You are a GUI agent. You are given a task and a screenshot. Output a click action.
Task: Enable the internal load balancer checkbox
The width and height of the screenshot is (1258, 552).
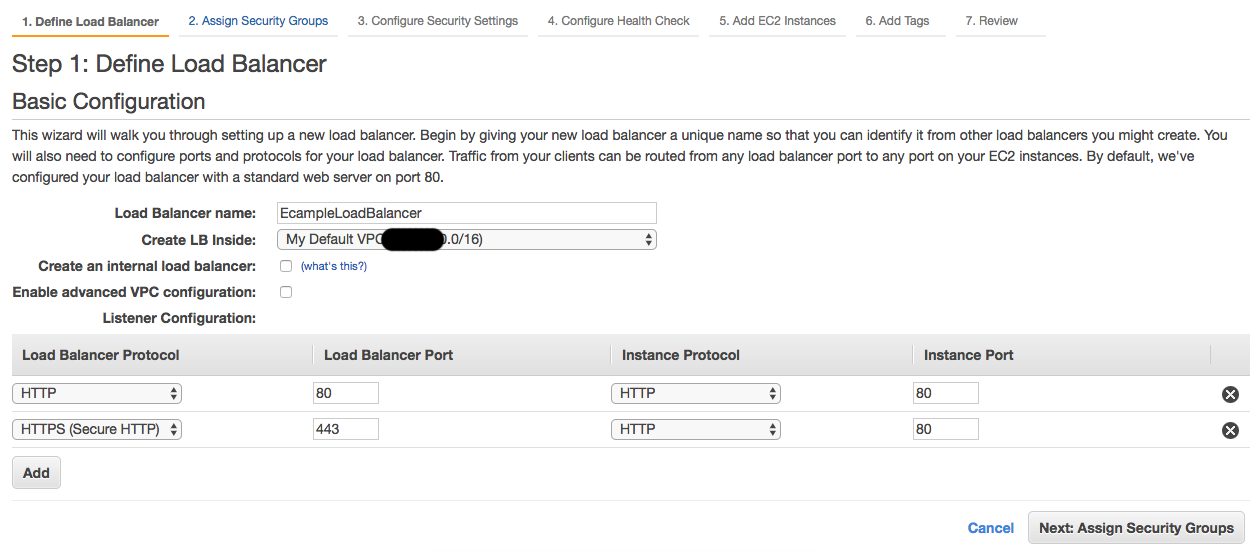pyautogui.click(x=286, y=266)
